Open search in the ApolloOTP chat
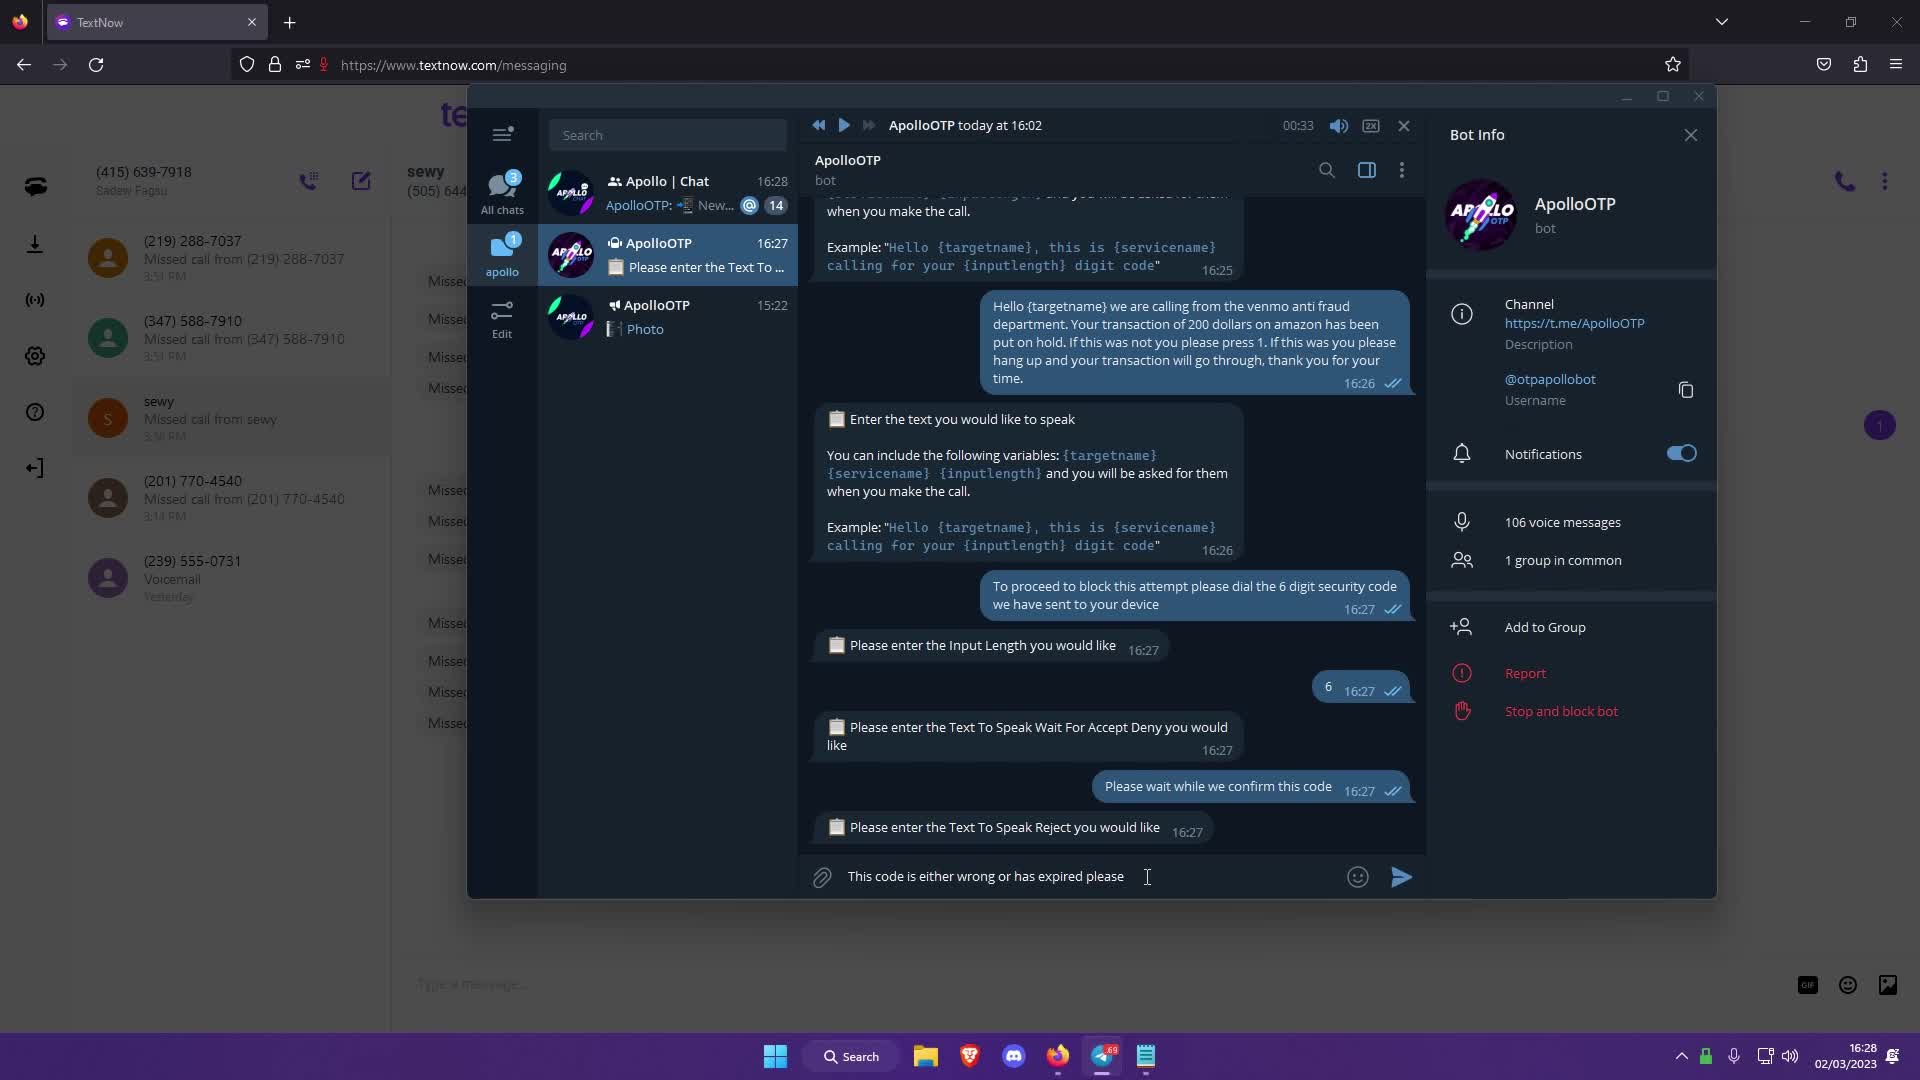 coord(1327,170)
